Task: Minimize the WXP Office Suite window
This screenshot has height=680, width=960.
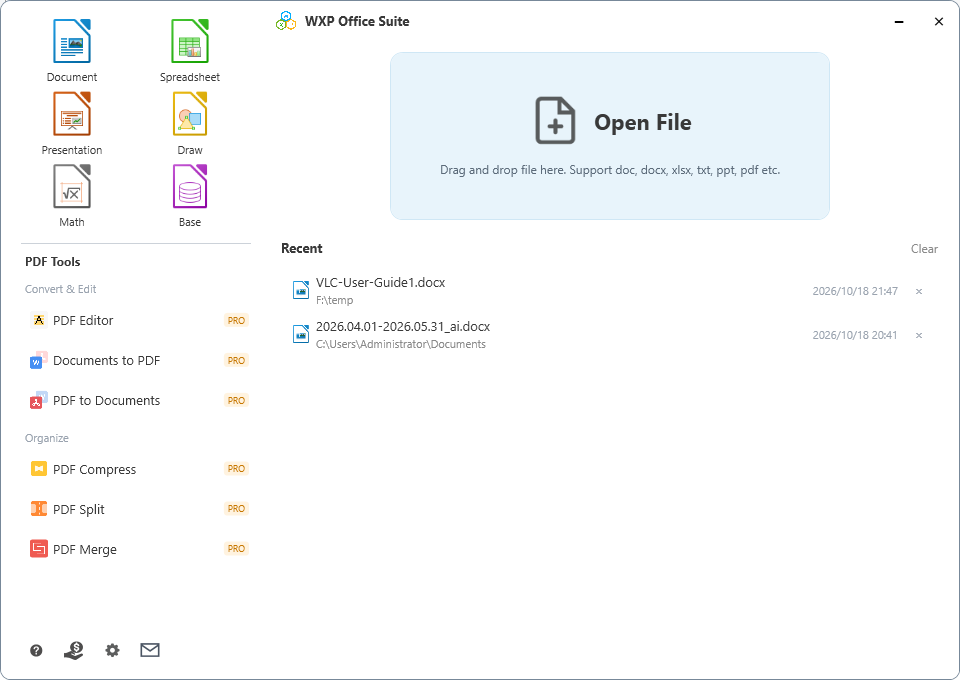Action: 899,21
